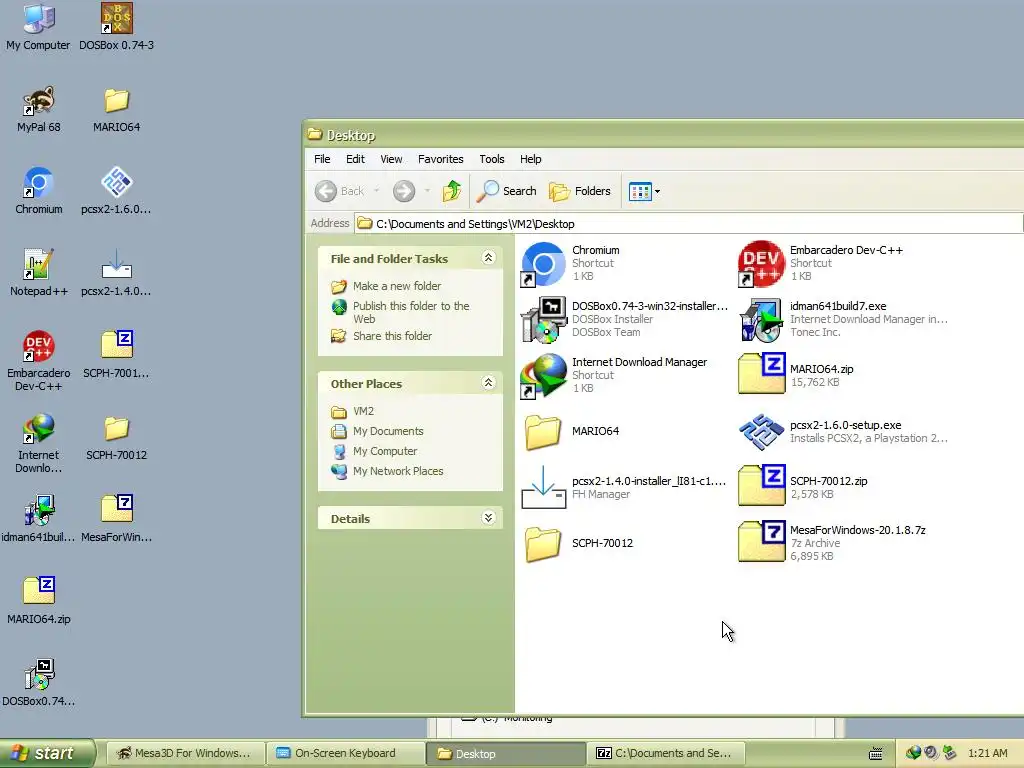Select pcsx2-1.4.0 installer desktop icon
Screen dimensions: 1024x768
116,273
